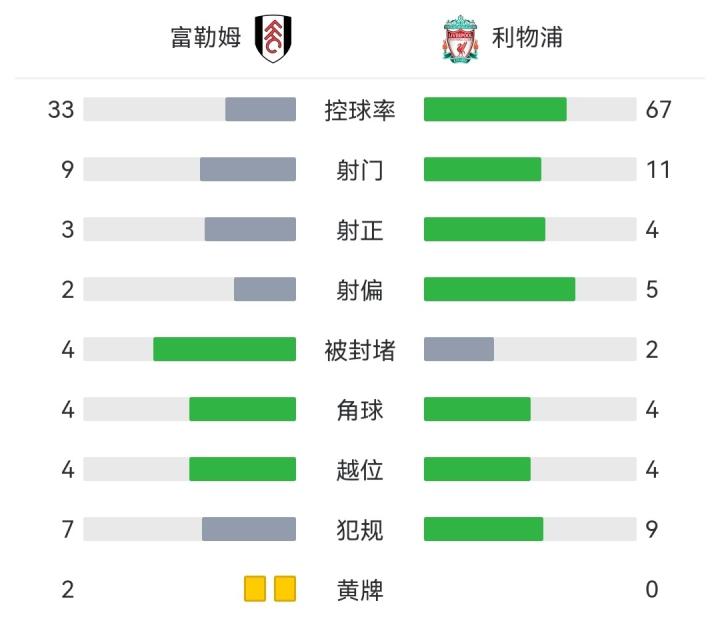
Task: Select the 射门 shots label
Action: (360, 170)
